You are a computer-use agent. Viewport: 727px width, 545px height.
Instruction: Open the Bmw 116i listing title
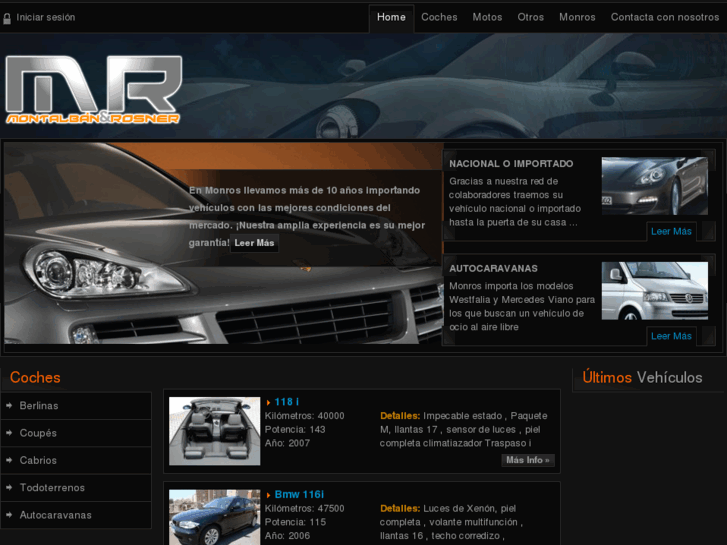[299, 494]
